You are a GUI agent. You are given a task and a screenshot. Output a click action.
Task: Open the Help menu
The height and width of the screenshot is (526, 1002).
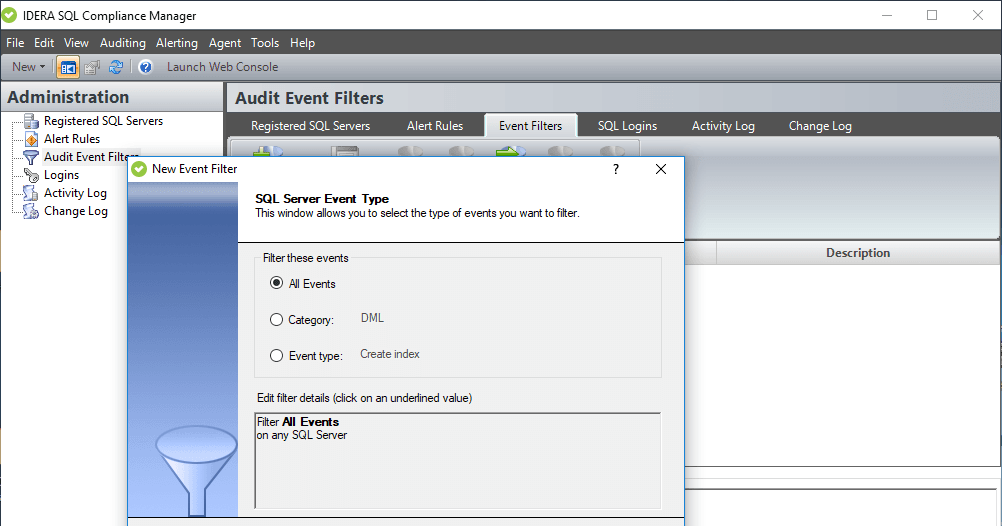pos(302,43)
